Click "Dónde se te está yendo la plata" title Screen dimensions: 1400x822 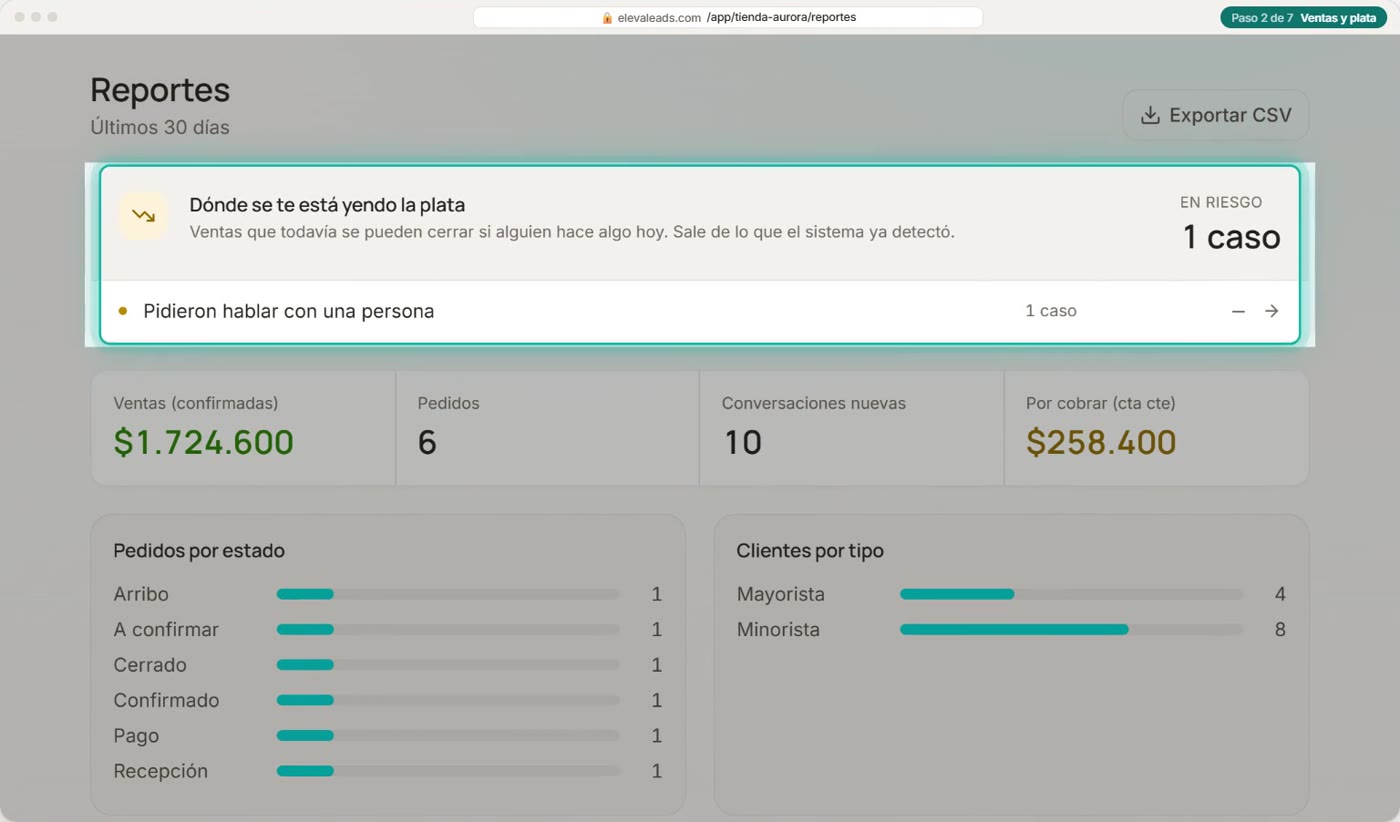(x=327, y=205)
